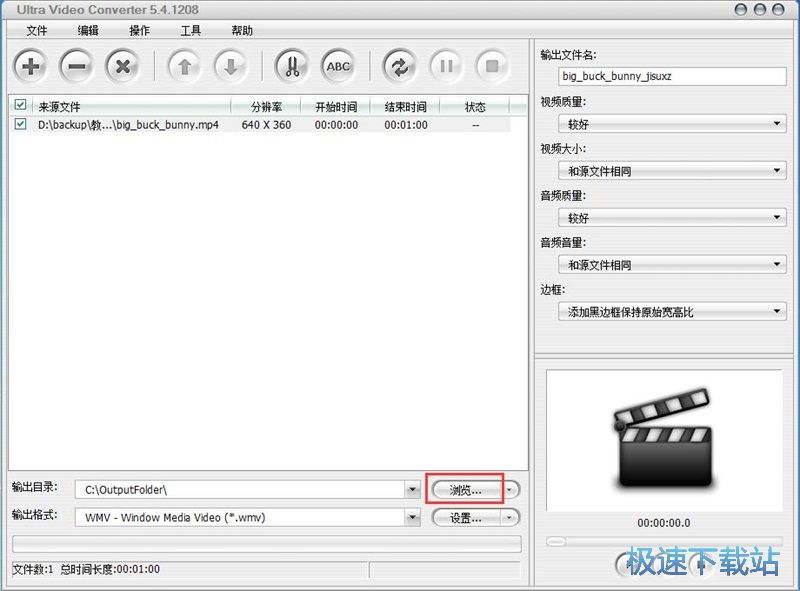Click the 来源文件 column header
Viewport: 800px width, 591px height.
click(x=132, y=107)
